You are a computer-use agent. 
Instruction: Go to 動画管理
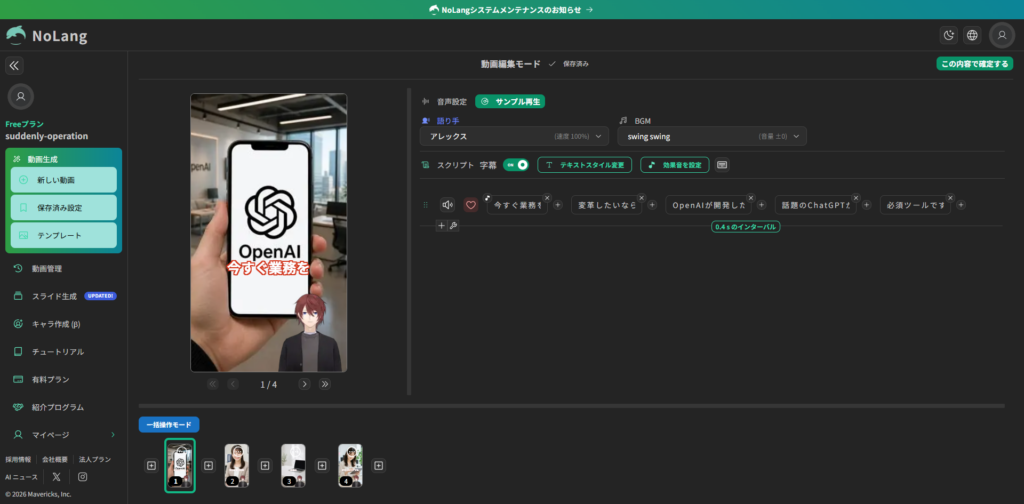click(47, 268)
